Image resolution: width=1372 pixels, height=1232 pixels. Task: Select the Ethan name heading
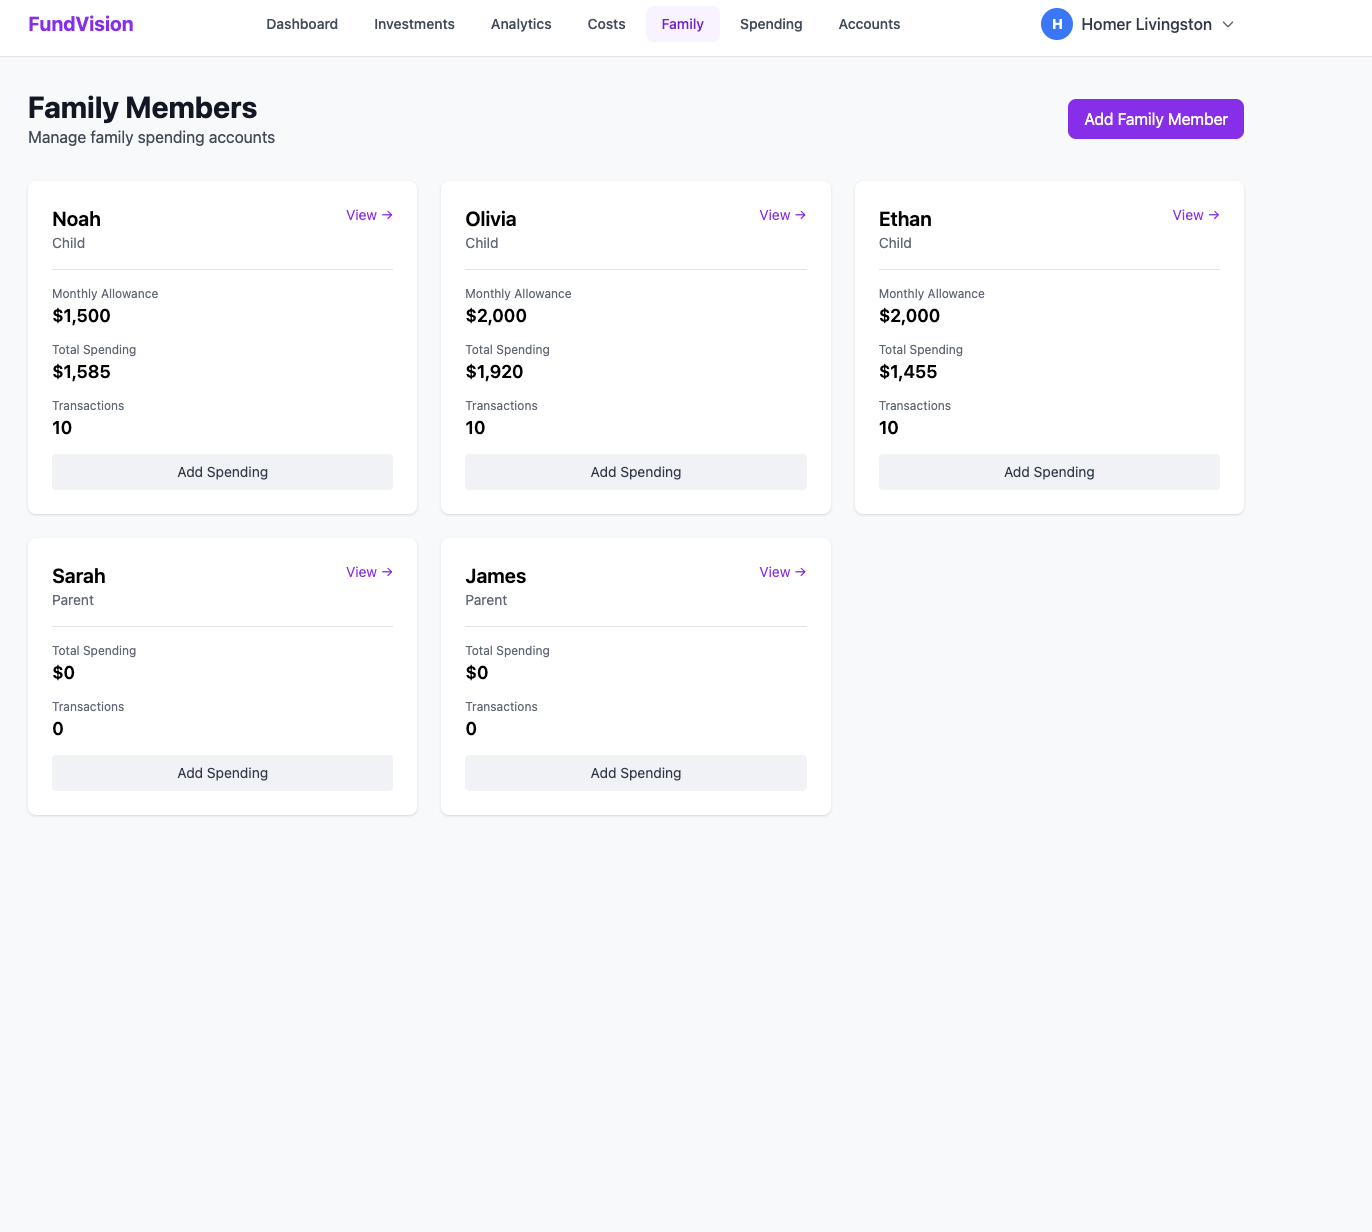tap(905, 219)
